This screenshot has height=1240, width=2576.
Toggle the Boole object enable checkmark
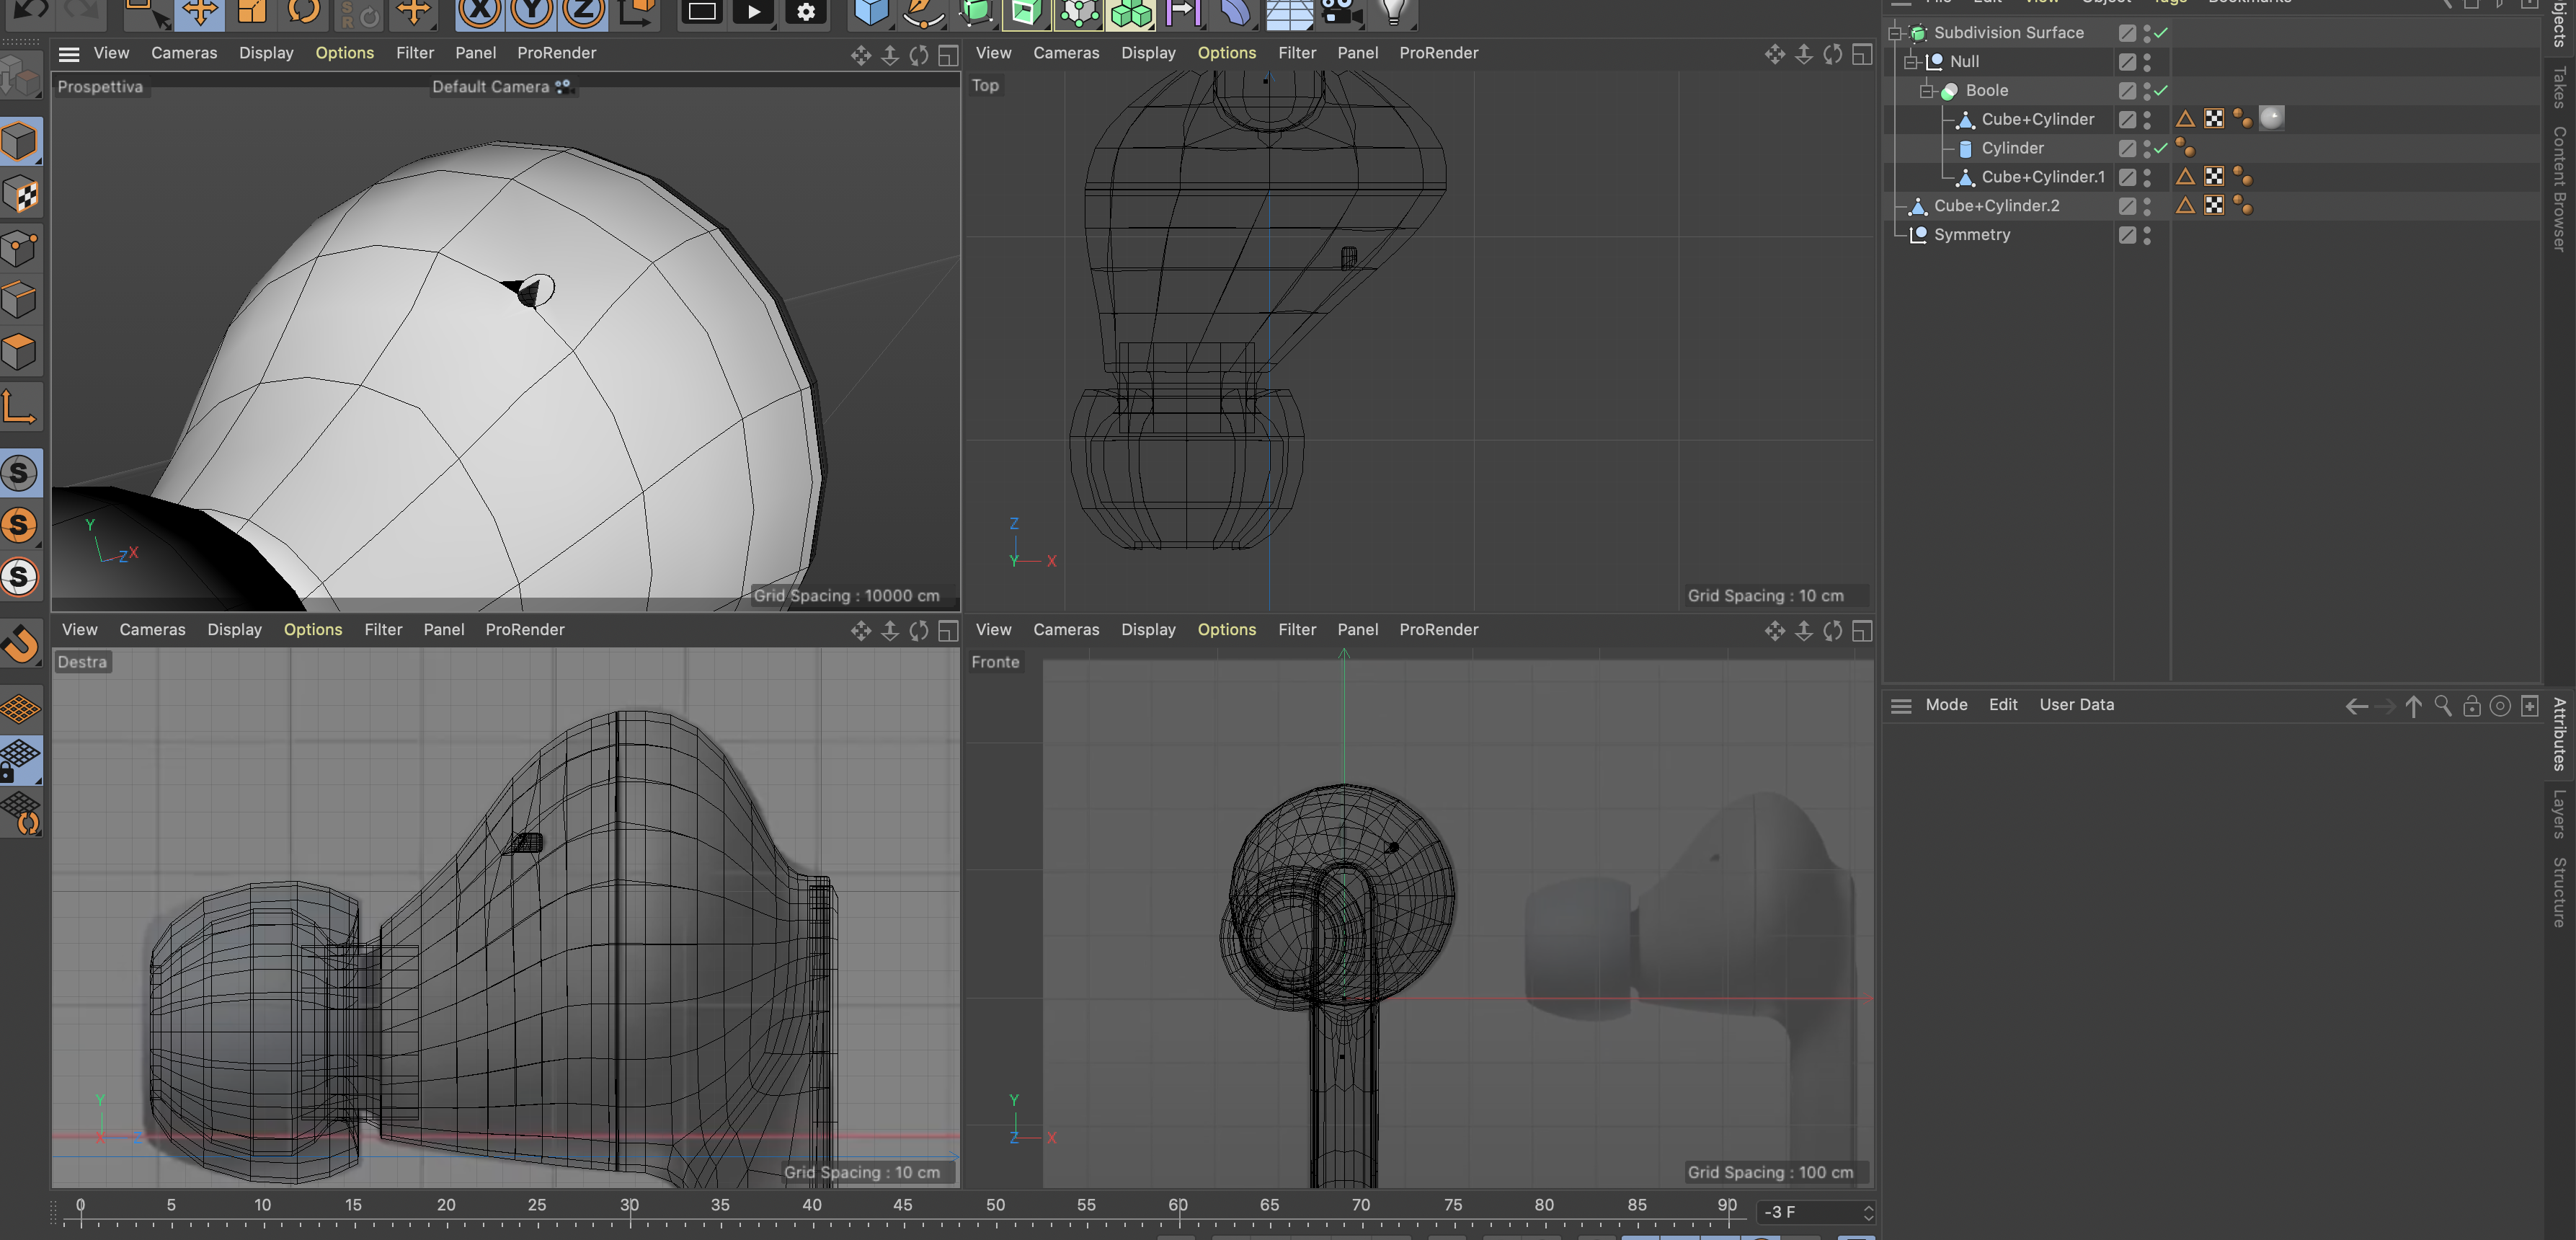(2161, 91)
